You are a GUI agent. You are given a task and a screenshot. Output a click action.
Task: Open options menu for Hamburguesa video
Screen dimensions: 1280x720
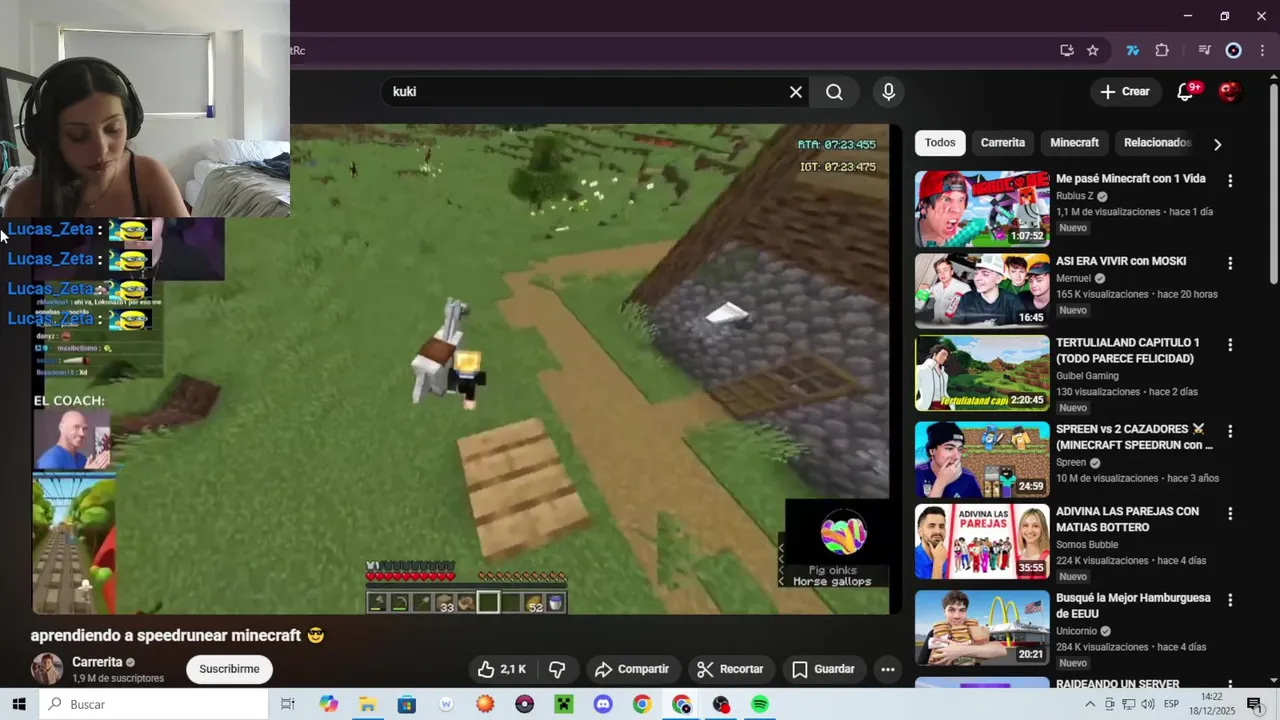point(1230,600)
